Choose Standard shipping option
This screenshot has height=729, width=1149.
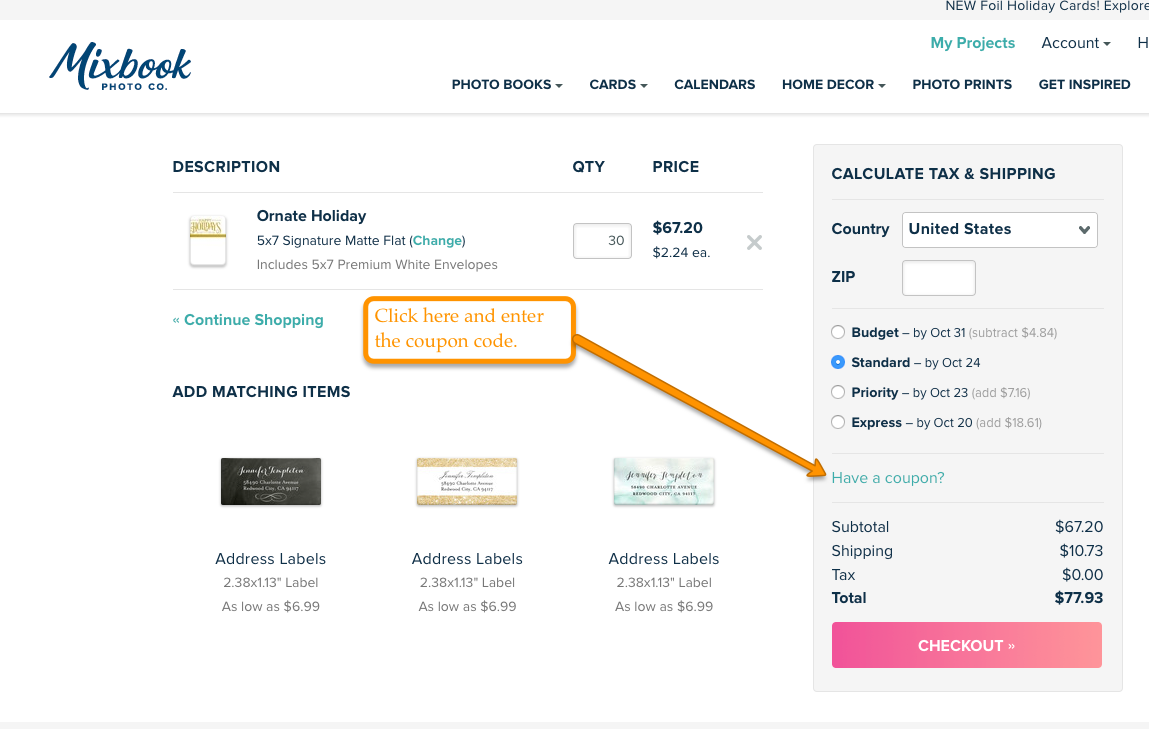[x=838, y=362]
